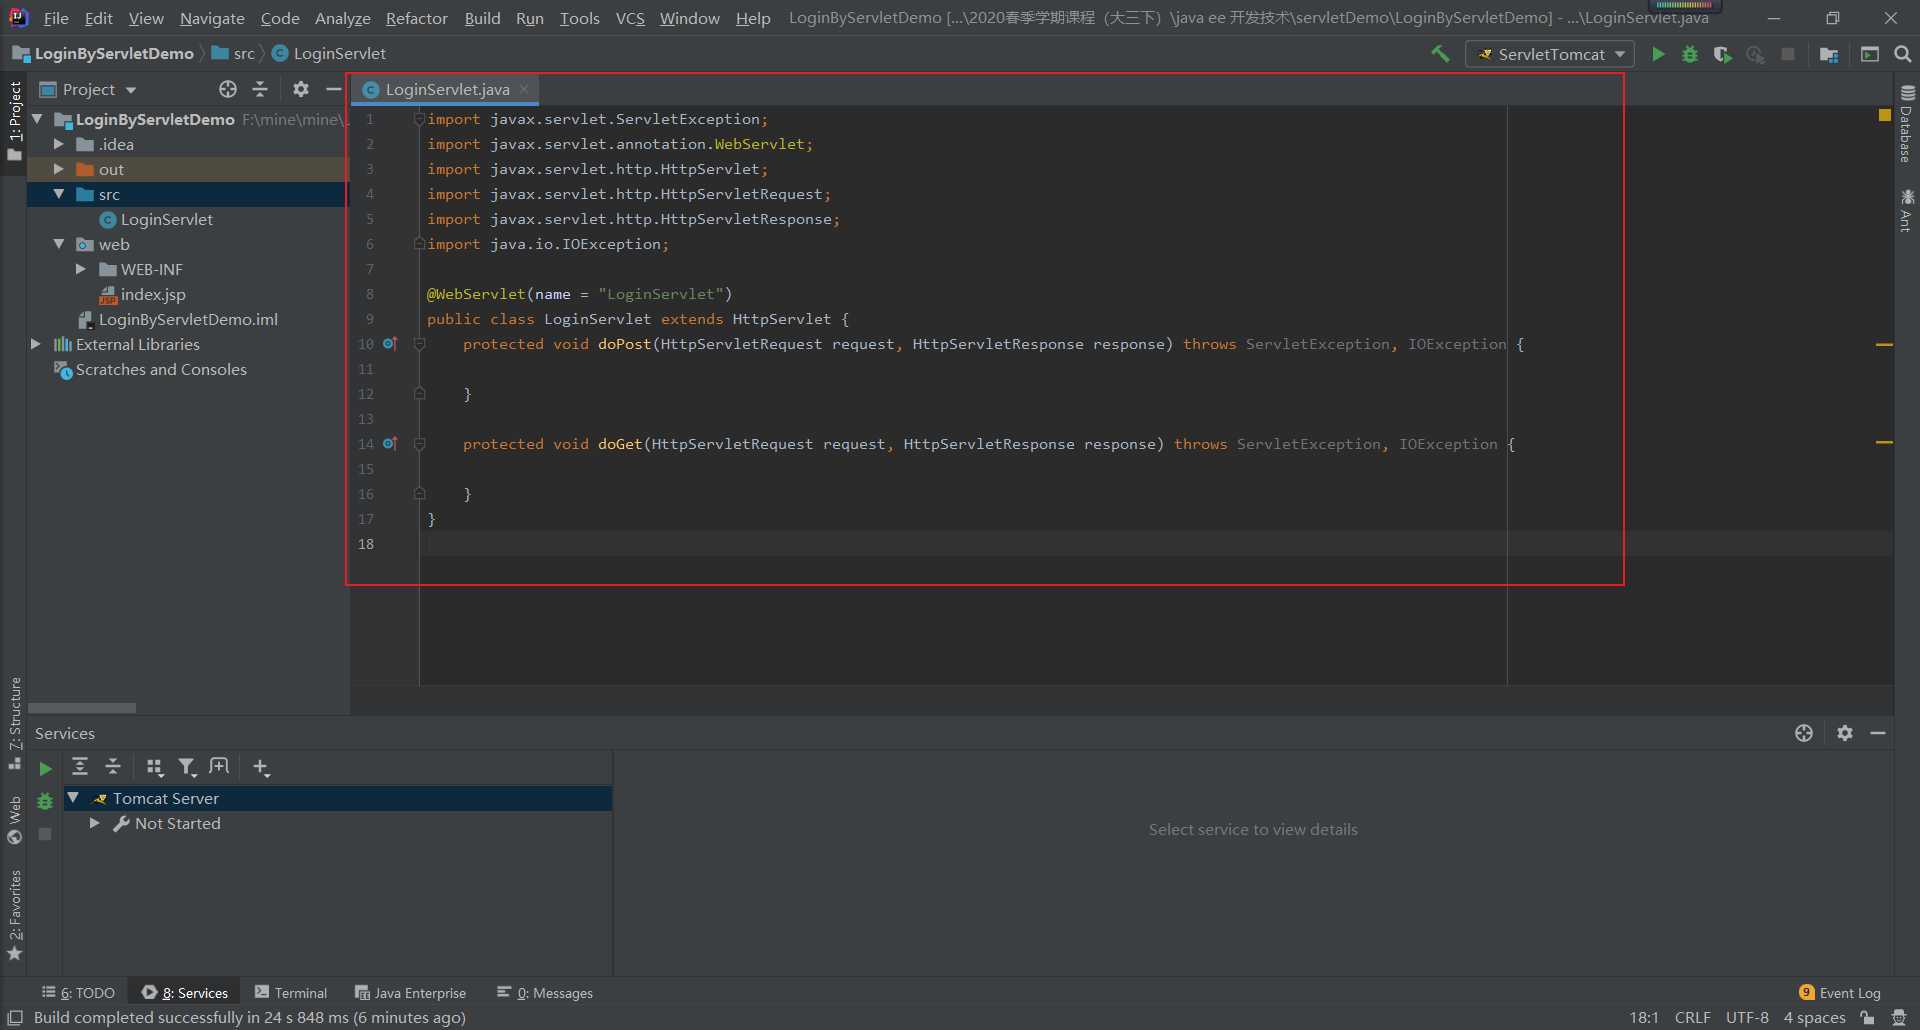This screenshot has height=1030, width=1920.
Task: Run with coverage shield icon
Action: pos(1722,54)
